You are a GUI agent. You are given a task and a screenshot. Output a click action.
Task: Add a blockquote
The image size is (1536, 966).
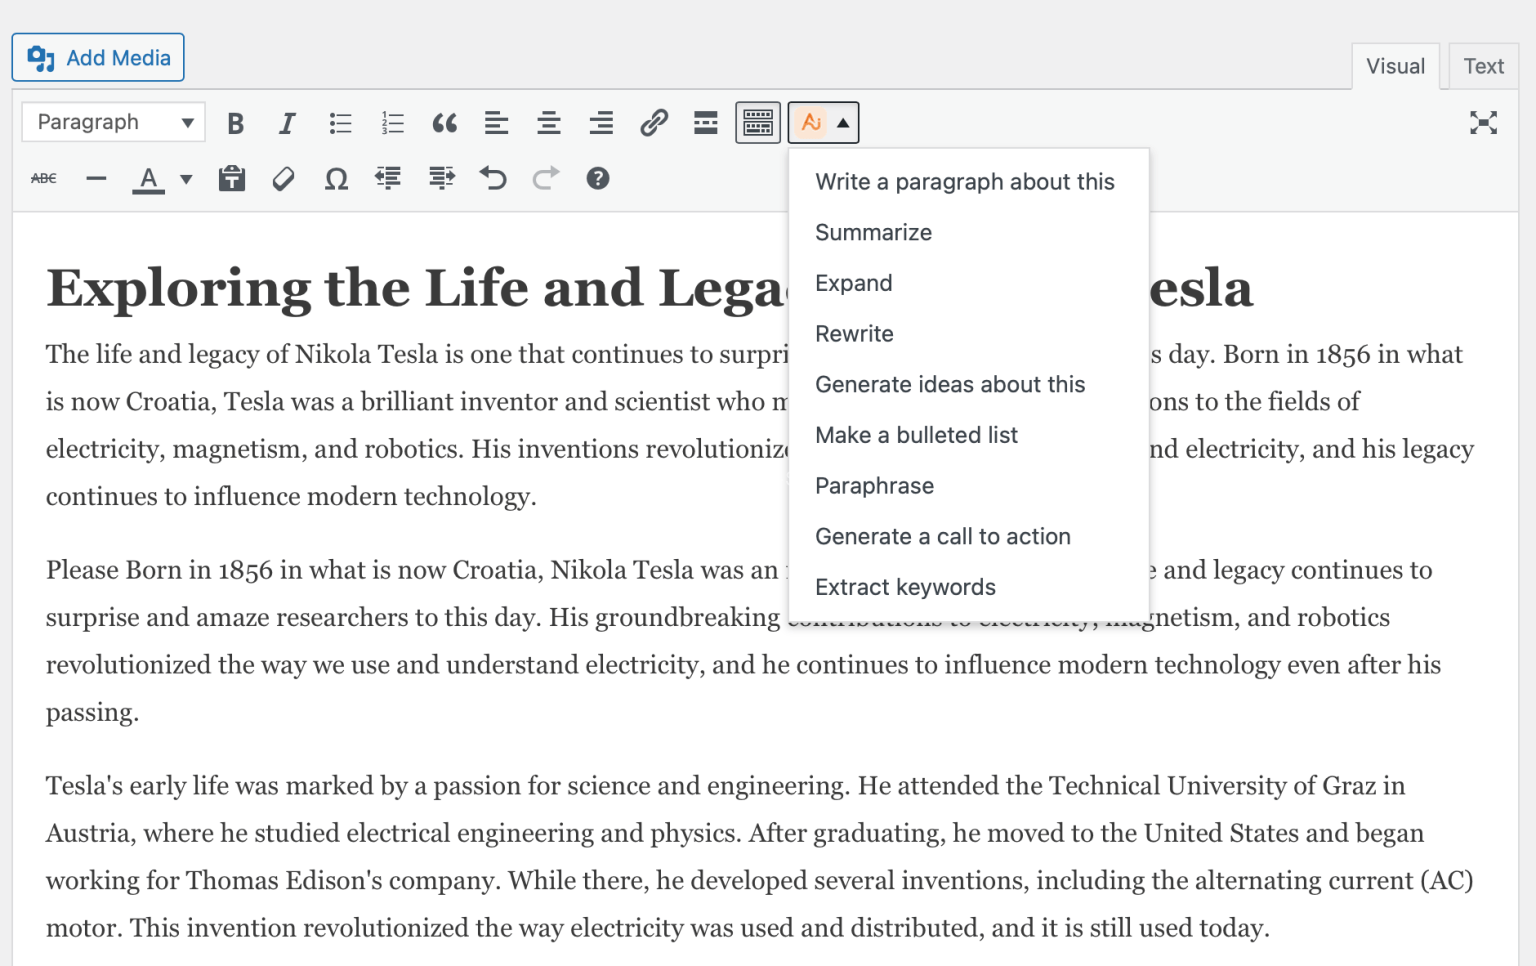pyautogui.click(x=444, y=123)
